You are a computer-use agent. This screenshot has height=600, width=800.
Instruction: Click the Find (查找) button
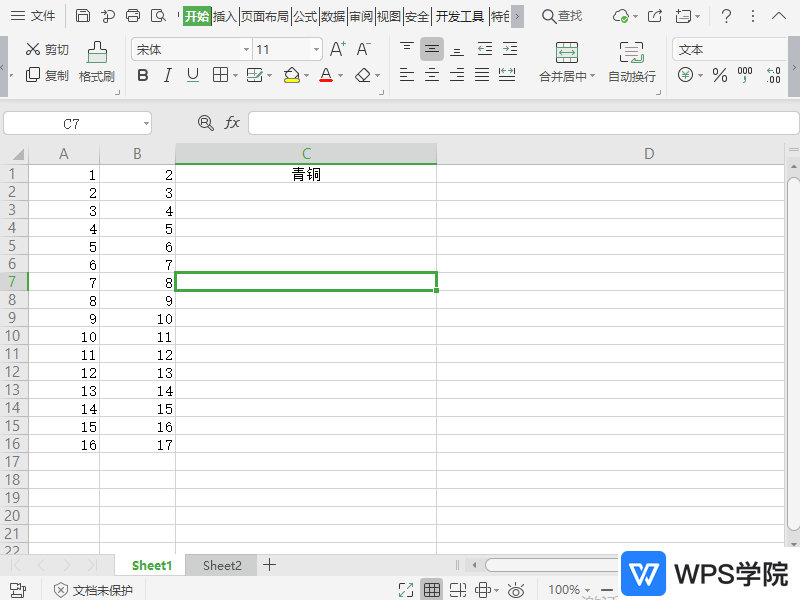(561, 16)
